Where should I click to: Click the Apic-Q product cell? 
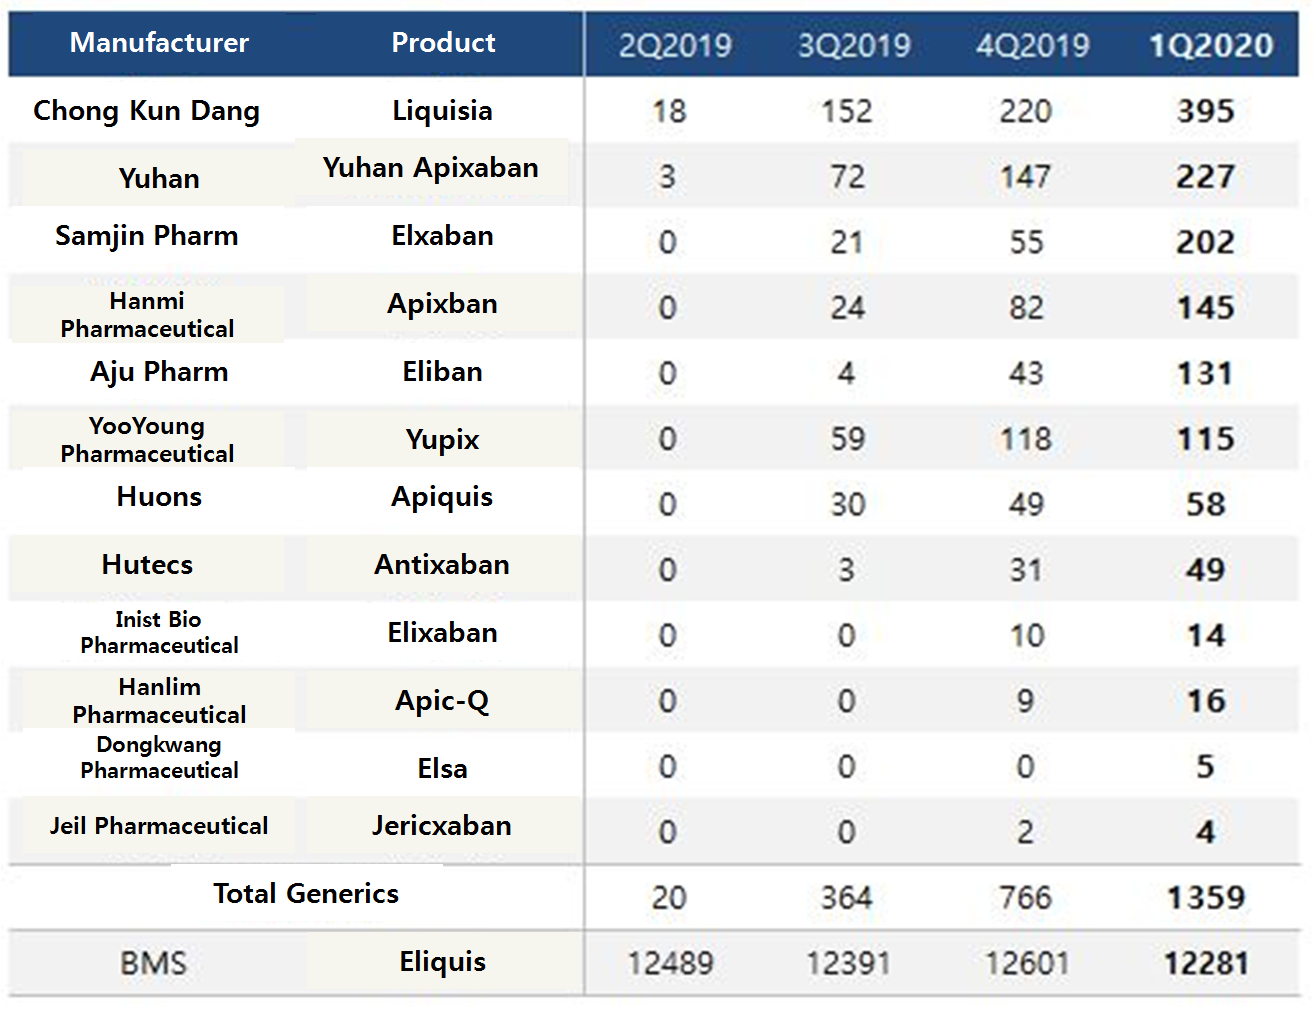coord(442,701)
